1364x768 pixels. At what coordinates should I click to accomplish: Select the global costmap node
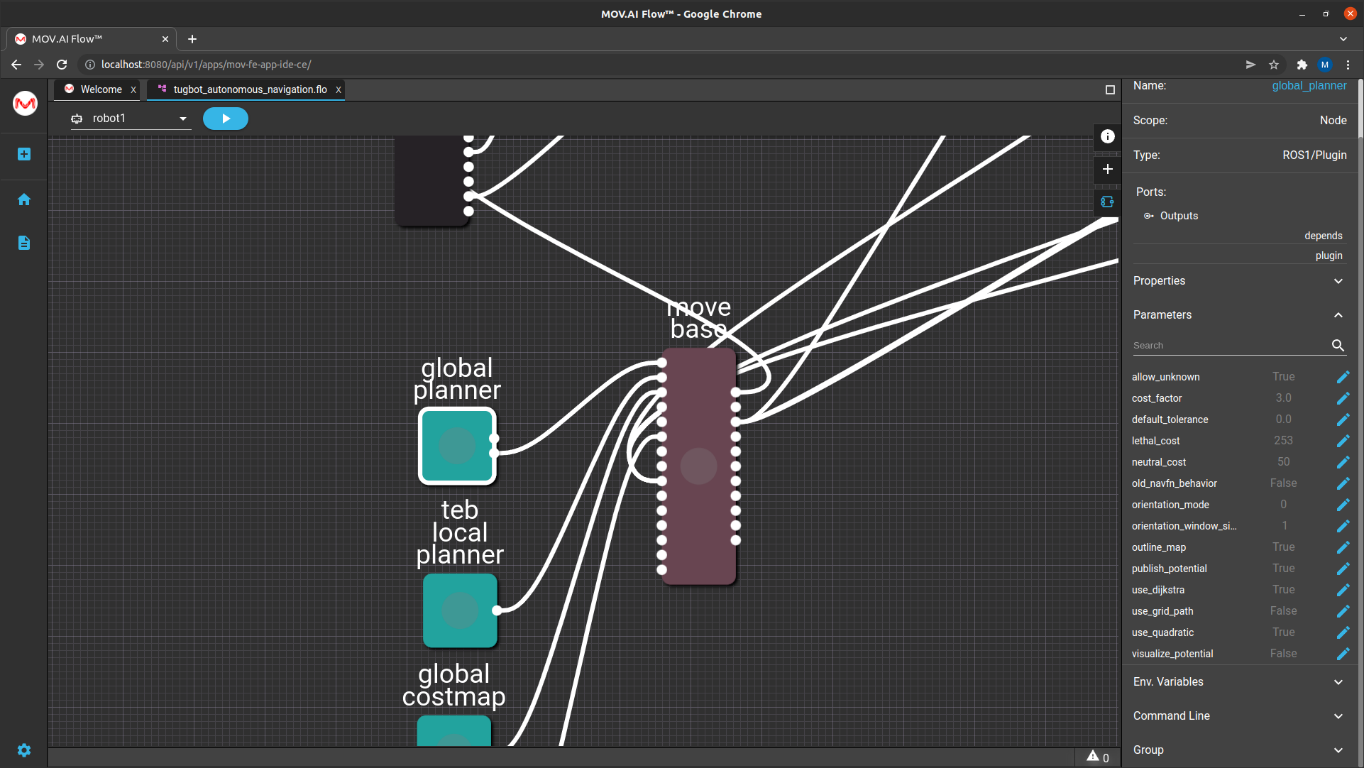(x=454, y=732)
